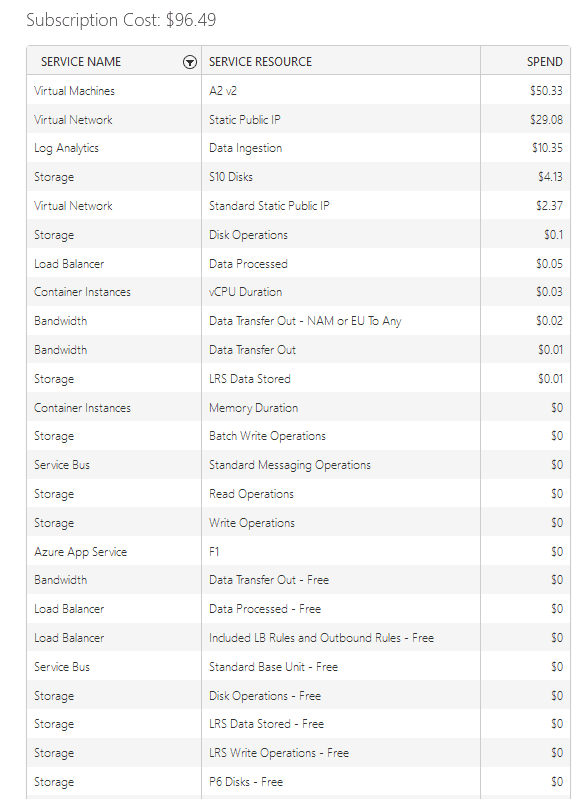
Task: Click the Azure App Service entry
Action: click(x=81, y=552)
